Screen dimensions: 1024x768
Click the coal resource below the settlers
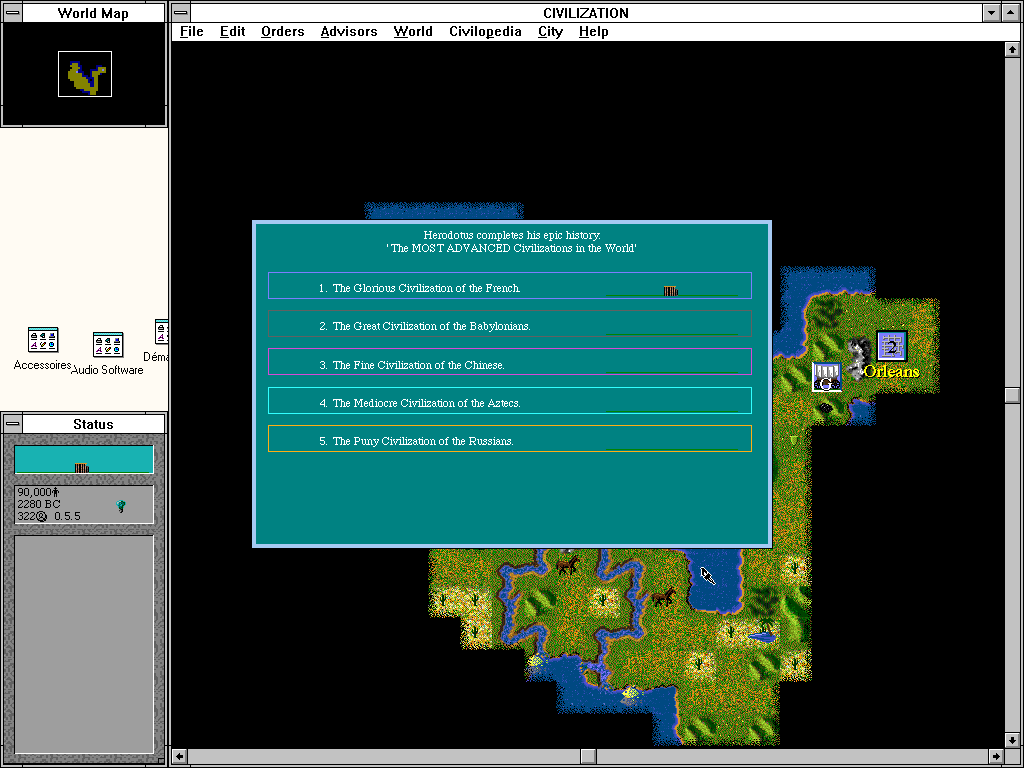tap(826, 408)
